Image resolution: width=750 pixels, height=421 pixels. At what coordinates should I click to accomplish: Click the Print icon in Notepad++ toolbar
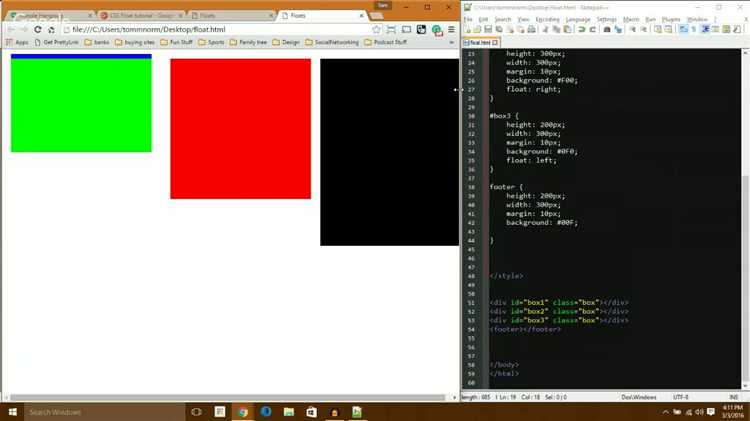click(x=531, y=29)
